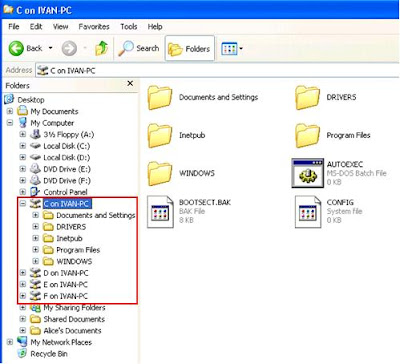Select F on IVAN-PC network drive icon
Screen dimensions: 400x364
pos(35,296)
